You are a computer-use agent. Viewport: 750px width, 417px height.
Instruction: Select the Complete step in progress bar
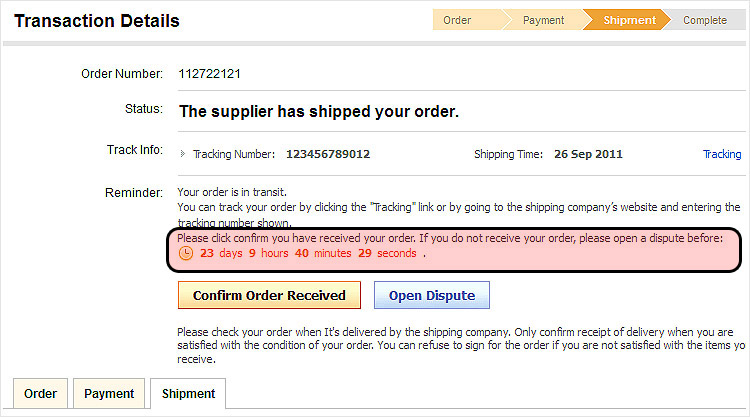click(705, 20)
